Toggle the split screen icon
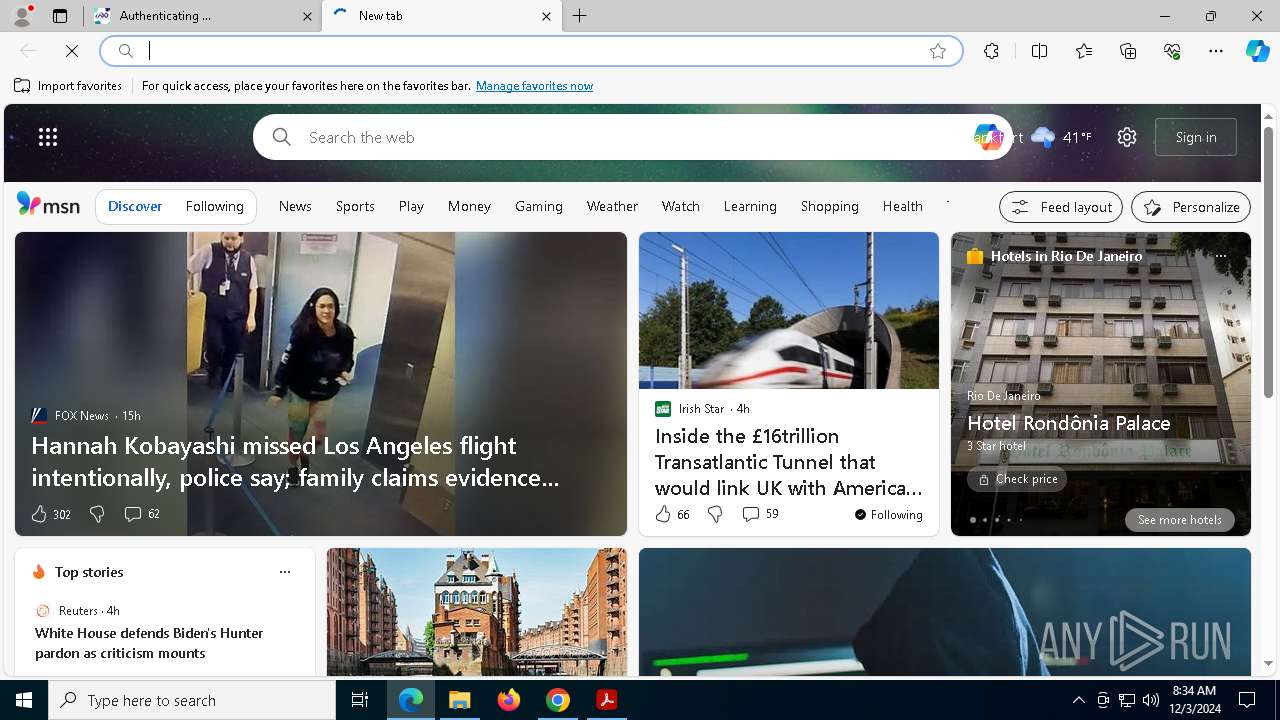The height and width of the screenshot is (720, 1280). (x=1039, y=51)
